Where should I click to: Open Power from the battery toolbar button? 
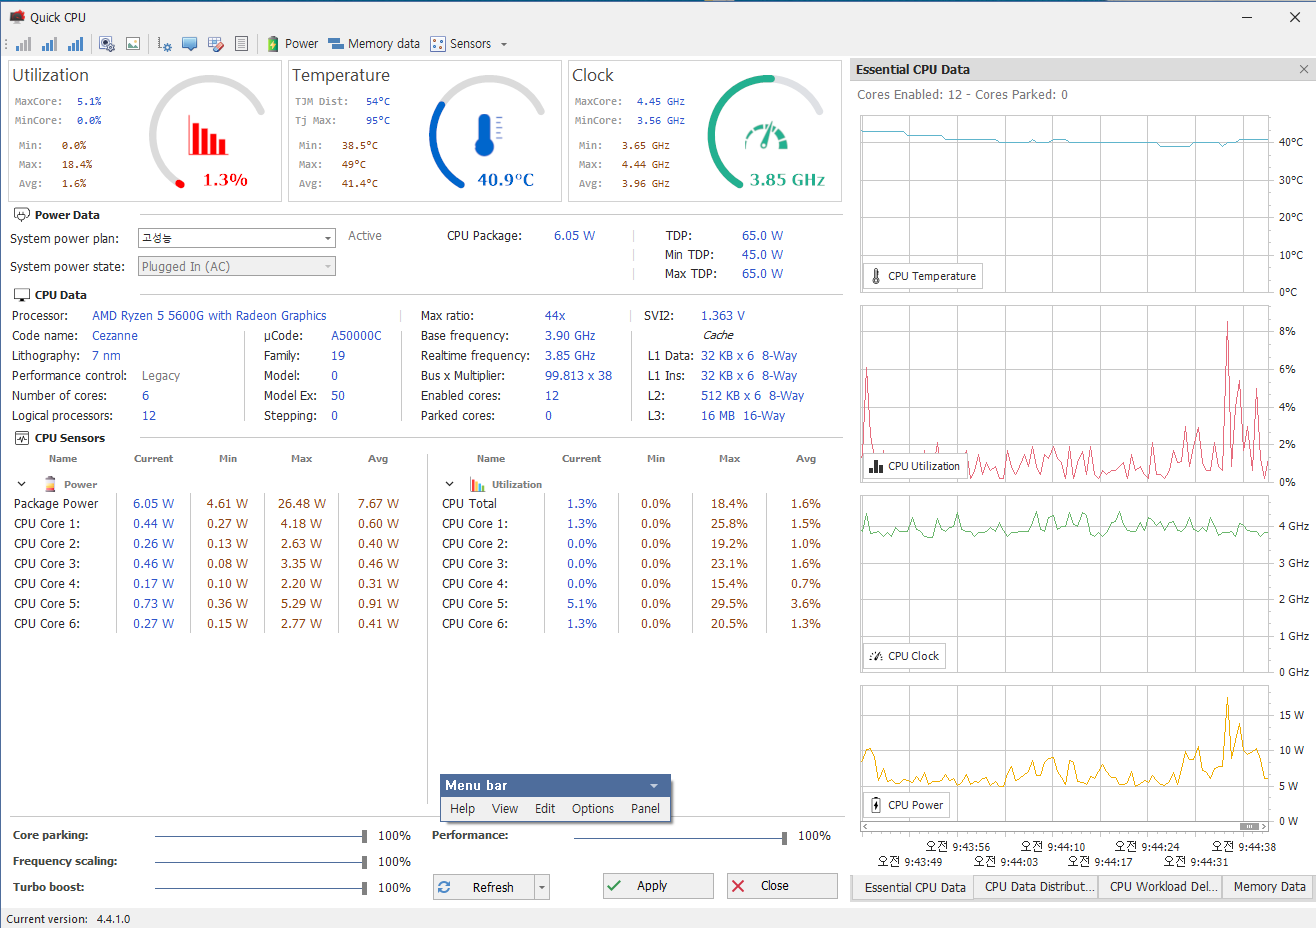click(292, 44)
